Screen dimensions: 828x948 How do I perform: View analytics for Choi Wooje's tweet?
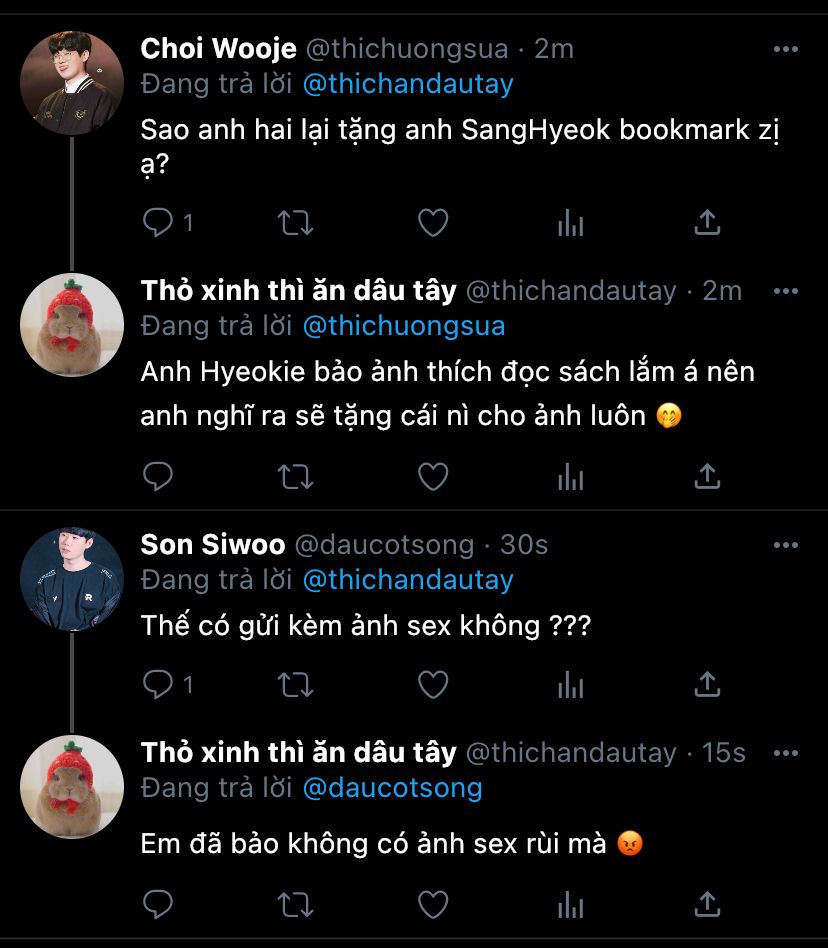point(570,223)
